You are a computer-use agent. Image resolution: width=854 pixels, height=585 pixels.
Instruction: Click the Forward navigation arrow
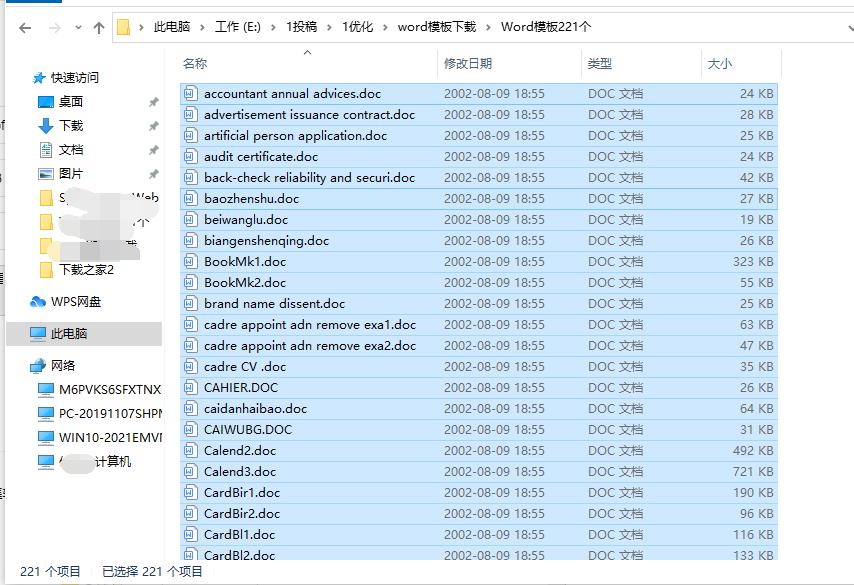click(x=52, y=28)
